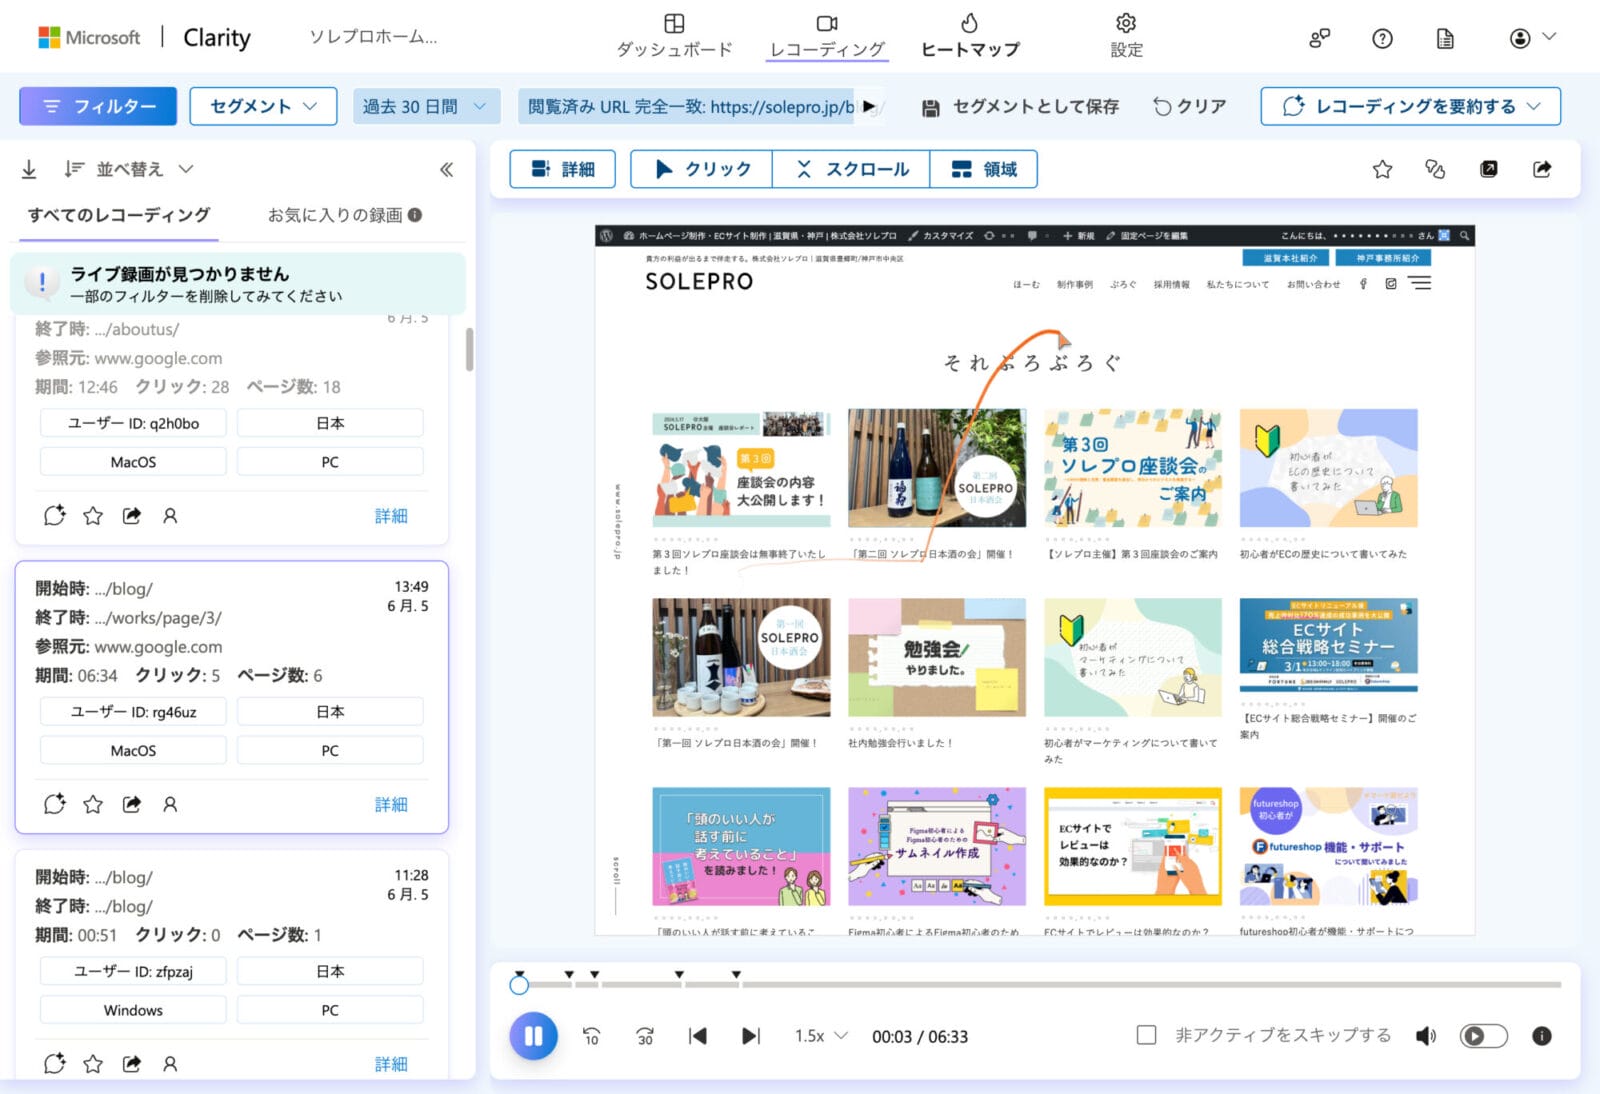Collapse the recordings list panel
This screenshot has width=1600, height=1094.
click(446, 169)
